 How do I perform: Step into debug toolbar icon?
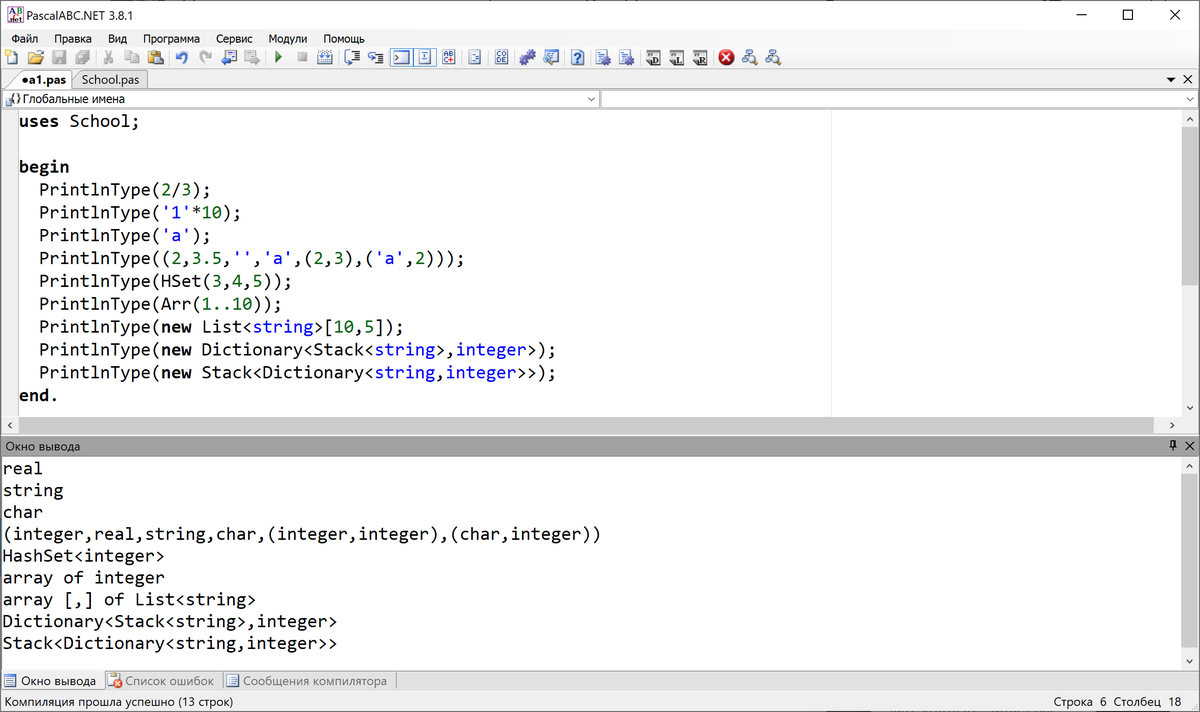click(376, 58)
